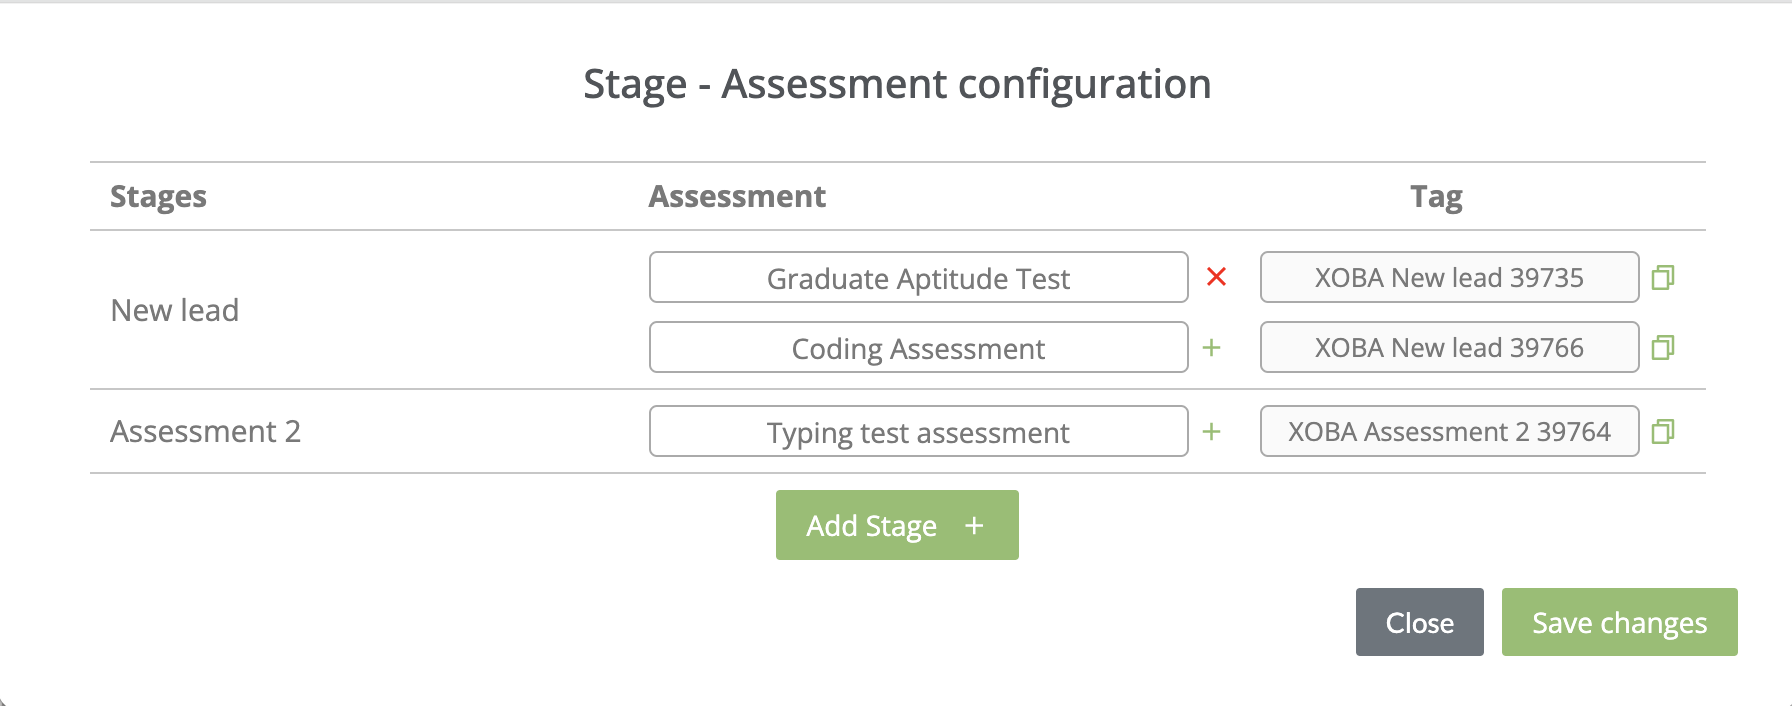Click the Assessment column header

(737, 196)
